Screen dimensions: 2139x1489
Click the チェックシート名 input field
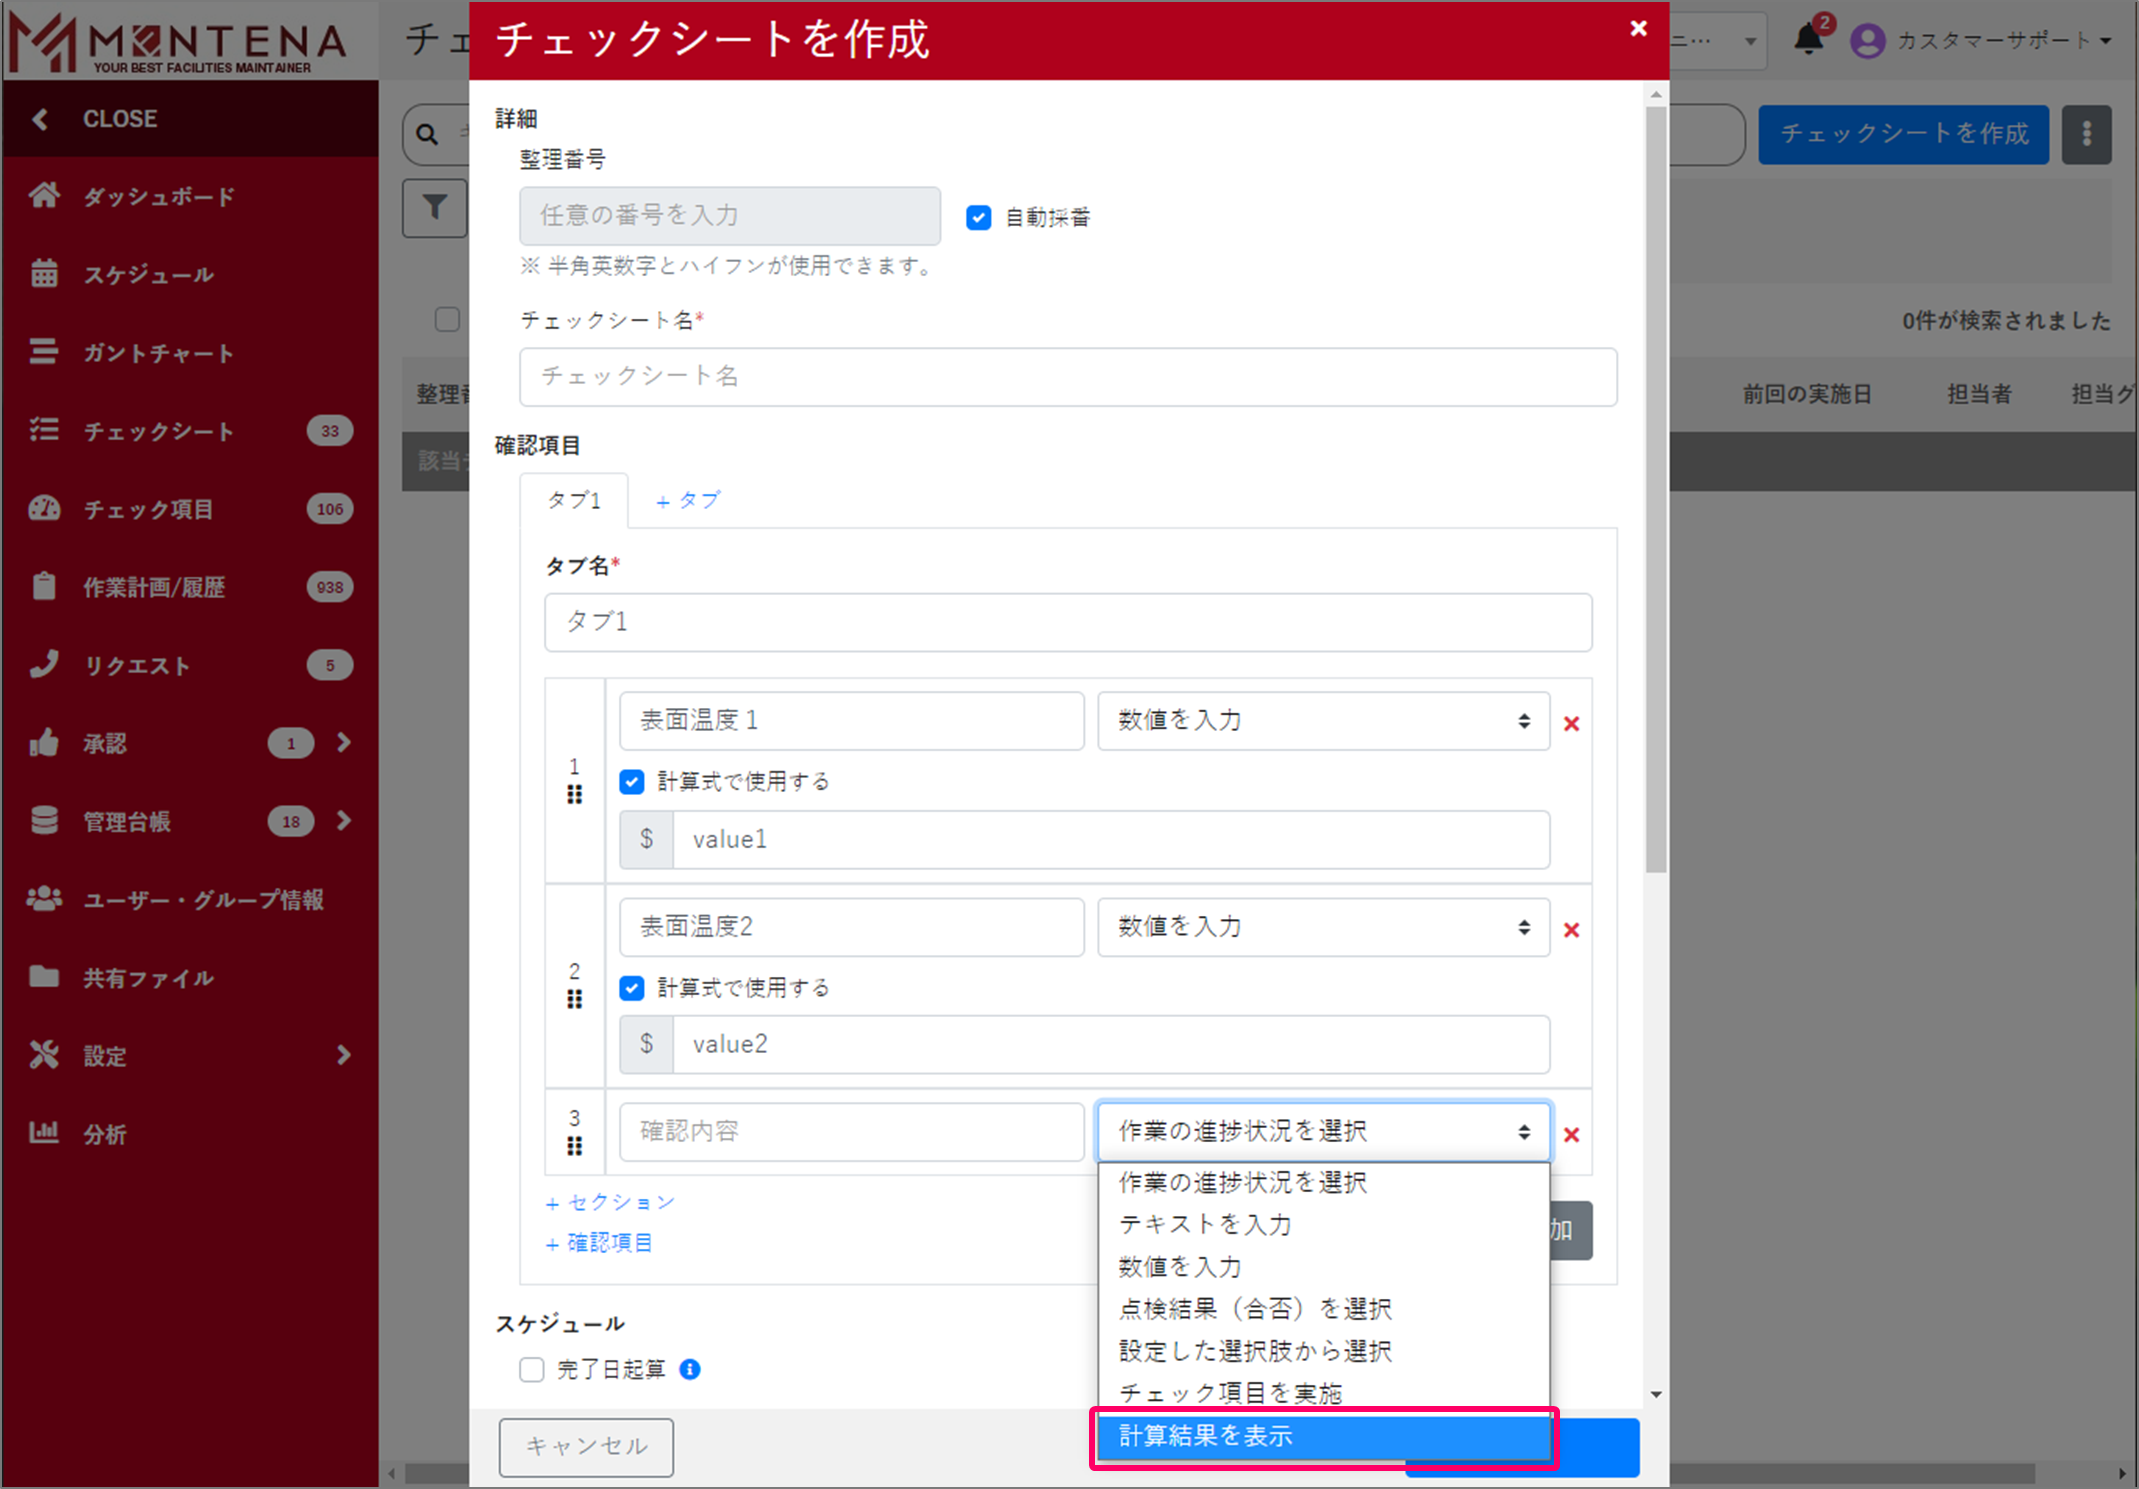coord(1067,377)
